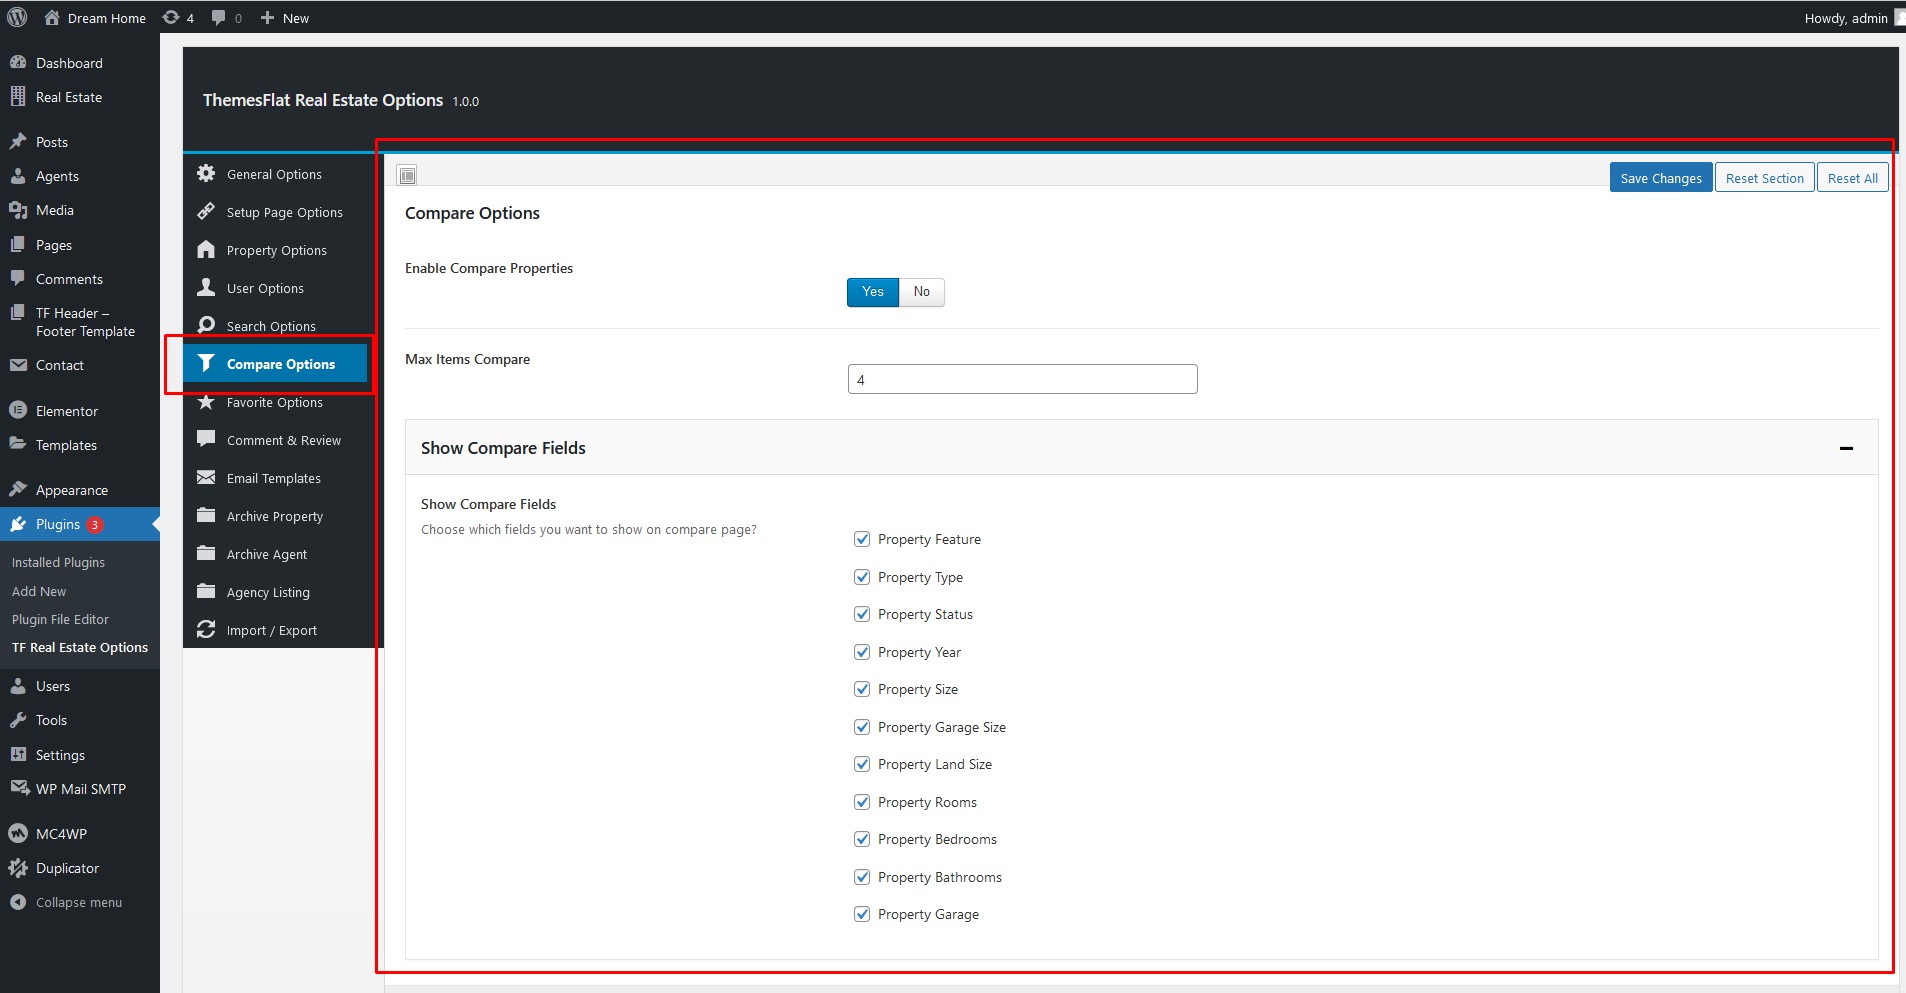Set Enable Compare Properties to Yes
Screen dimensions: 1906x993
(x=873, y=292)
